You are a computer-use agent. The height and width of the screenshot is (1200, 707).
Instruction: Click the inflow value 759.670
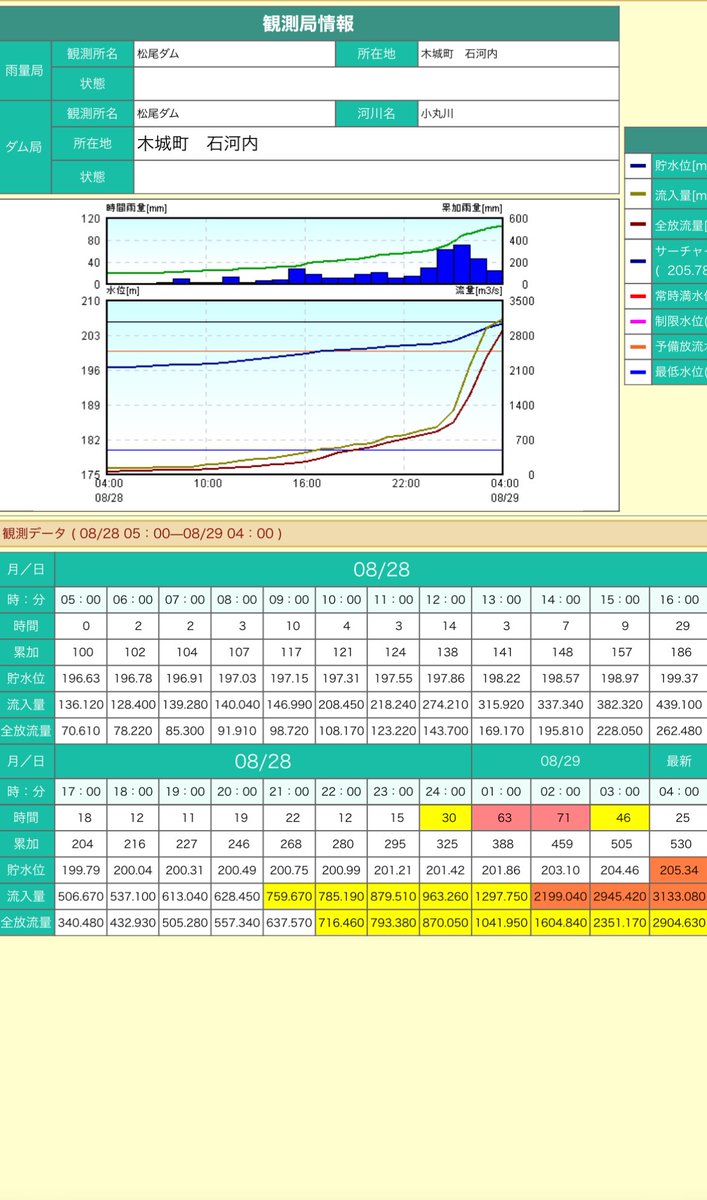click(x=289, y=897)
